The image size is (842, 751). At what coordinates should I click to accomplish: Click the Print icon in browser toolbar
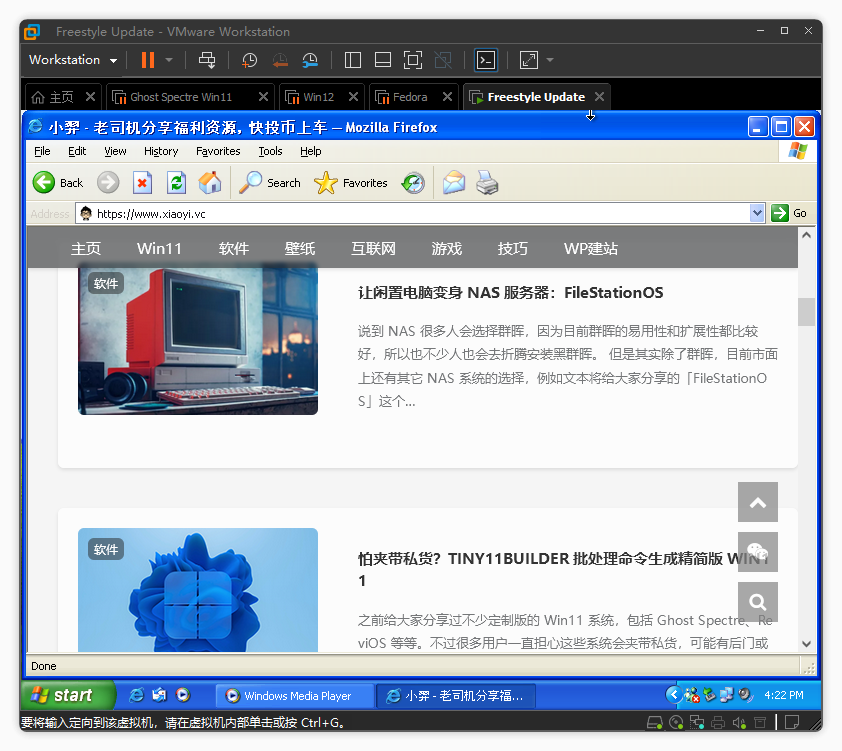pyautogui.click(x=486, y=183)
